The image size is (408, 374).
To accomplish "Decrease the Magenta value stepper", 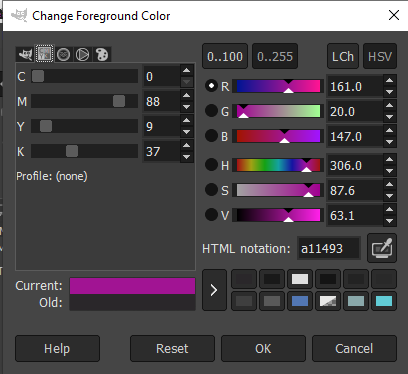I will click(187, 107).
